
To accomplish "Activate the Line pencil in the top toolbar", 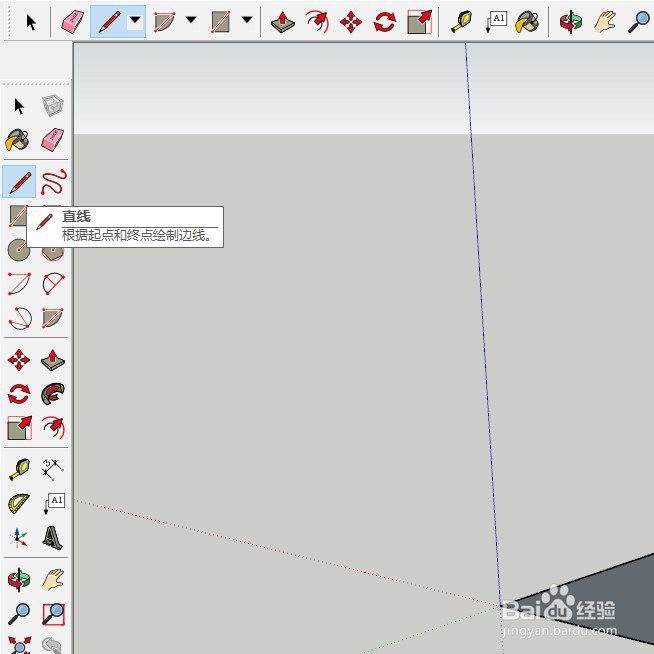I will [109, 22].
